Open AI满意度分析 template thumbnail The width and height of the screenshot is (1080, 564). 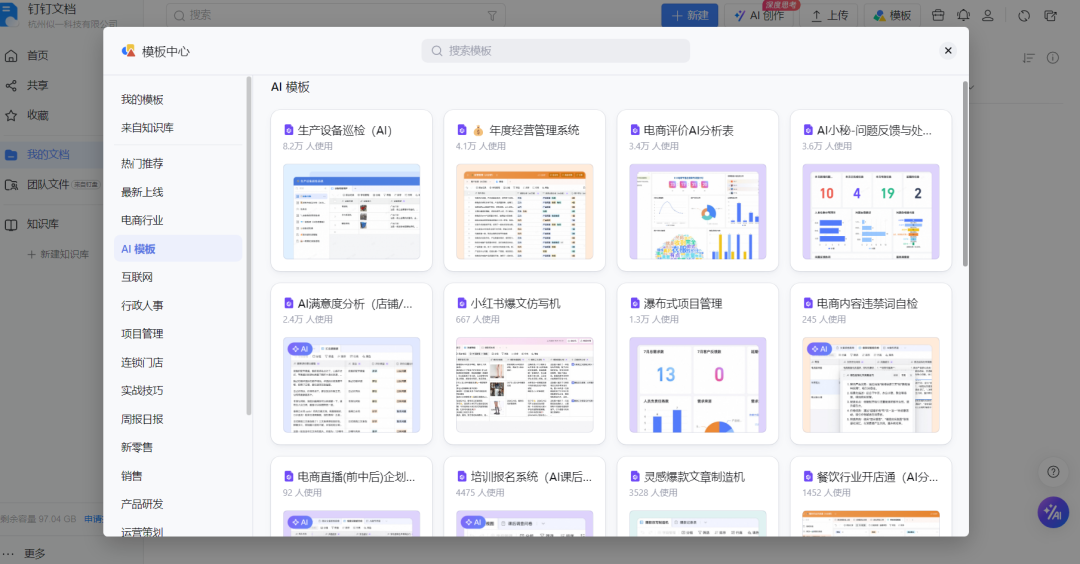click(x=351, y=385)
